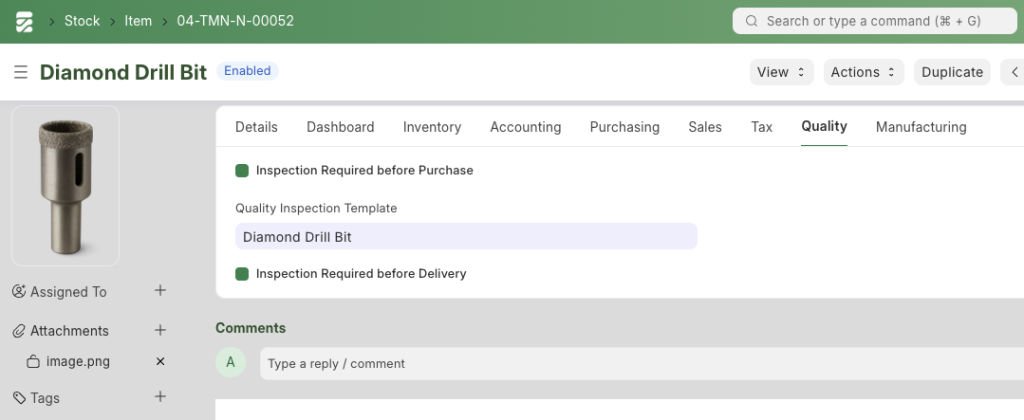
Task: Open Quality Inspection Template field
Action: (466, 236)
